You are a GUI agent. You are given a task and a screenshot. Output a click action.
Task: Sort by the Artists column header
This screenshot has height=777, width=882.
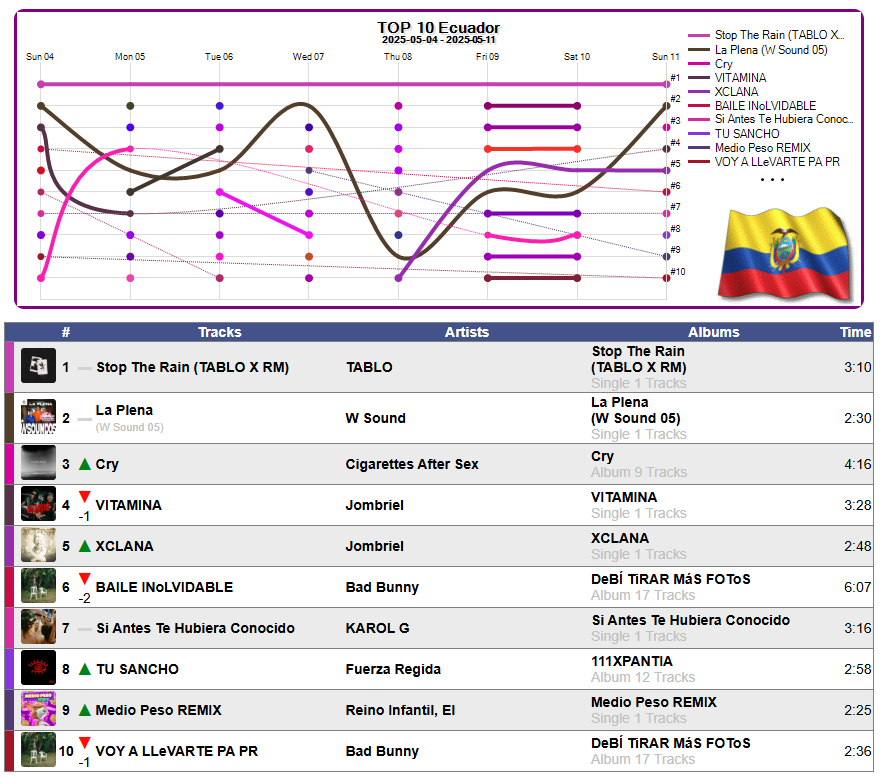pyautogui.click(x=467, y=332)
